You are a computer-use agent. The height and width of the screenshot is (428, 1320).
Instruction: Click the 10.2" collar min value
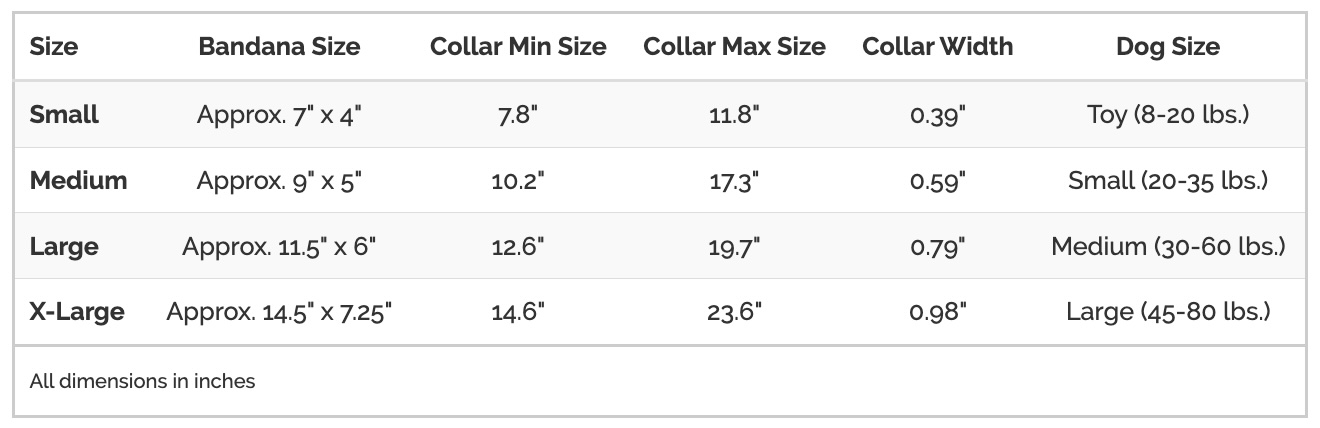point(518,180)
